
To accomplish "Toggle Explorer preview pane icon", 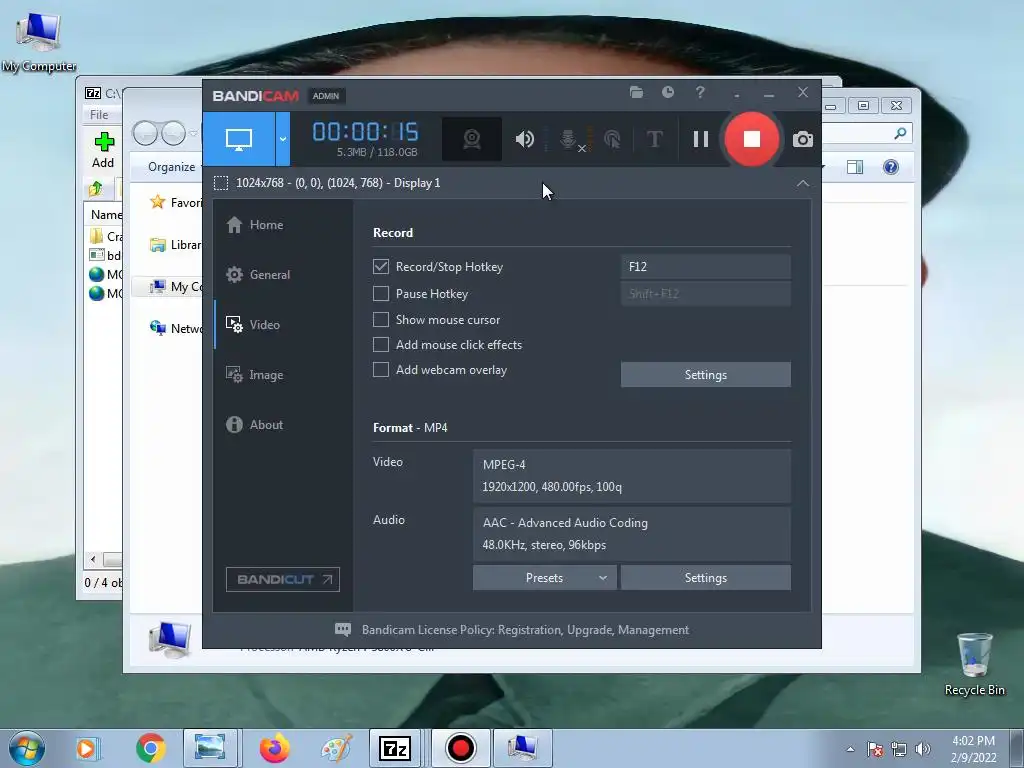I will click(x=855, y=167).
